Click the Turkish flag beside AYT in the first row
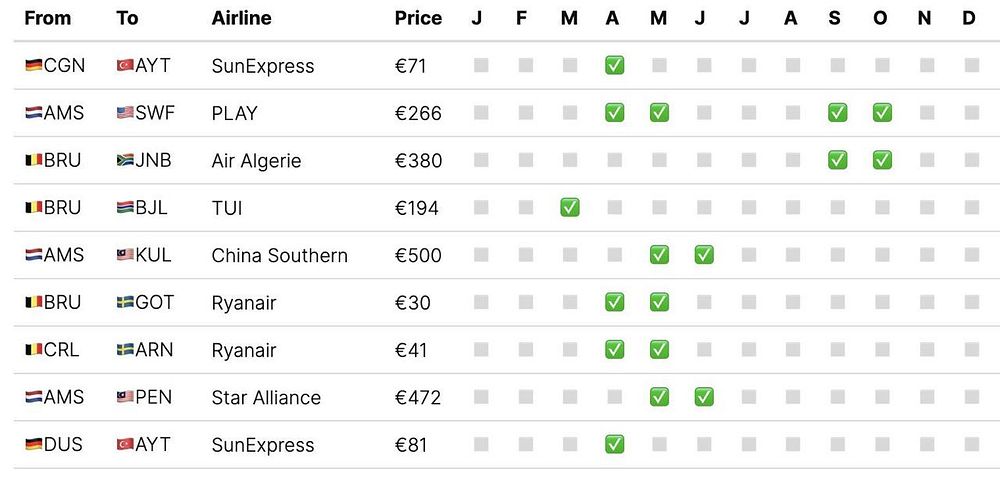1000x477 pixels. (x=125, y=65)
